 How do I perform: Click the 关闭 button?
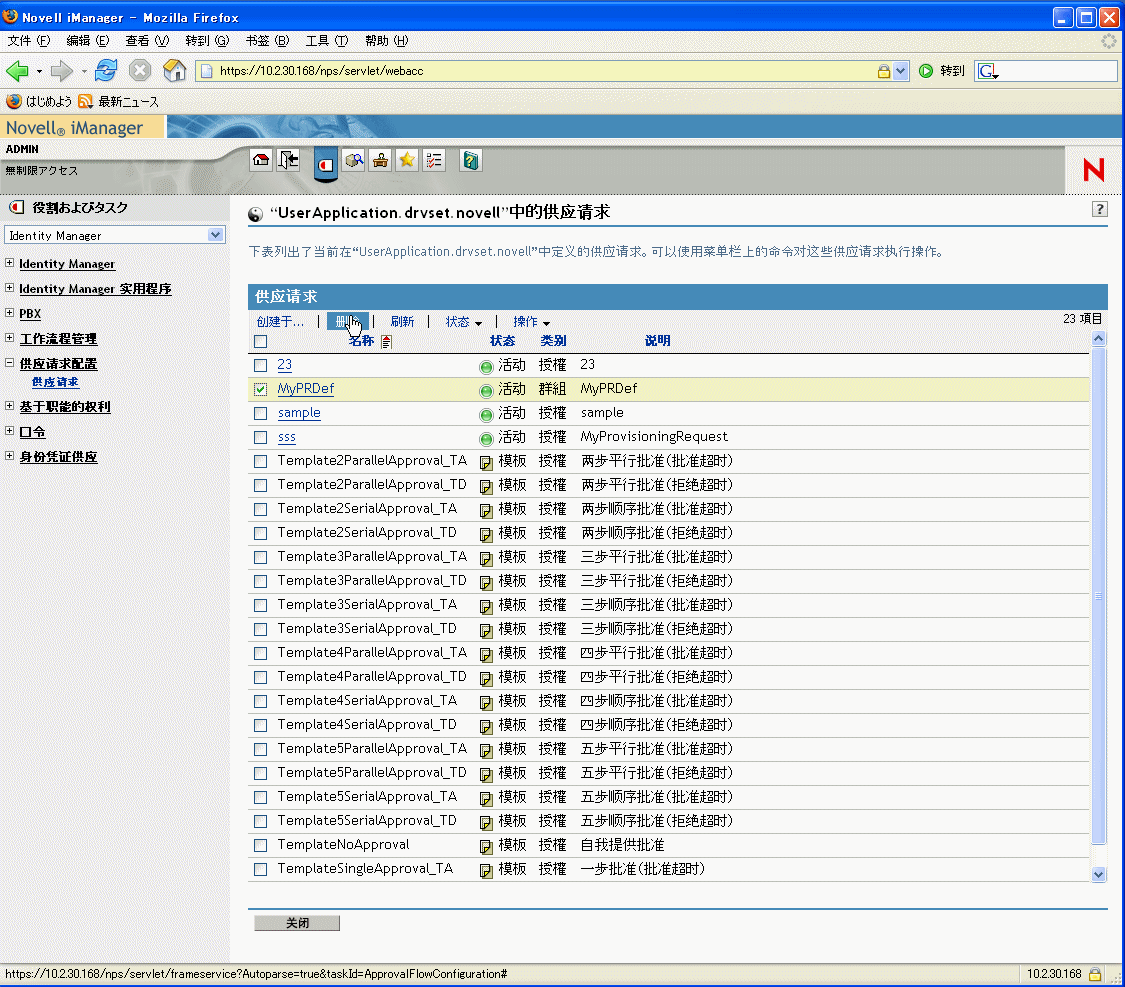[297, 923]
